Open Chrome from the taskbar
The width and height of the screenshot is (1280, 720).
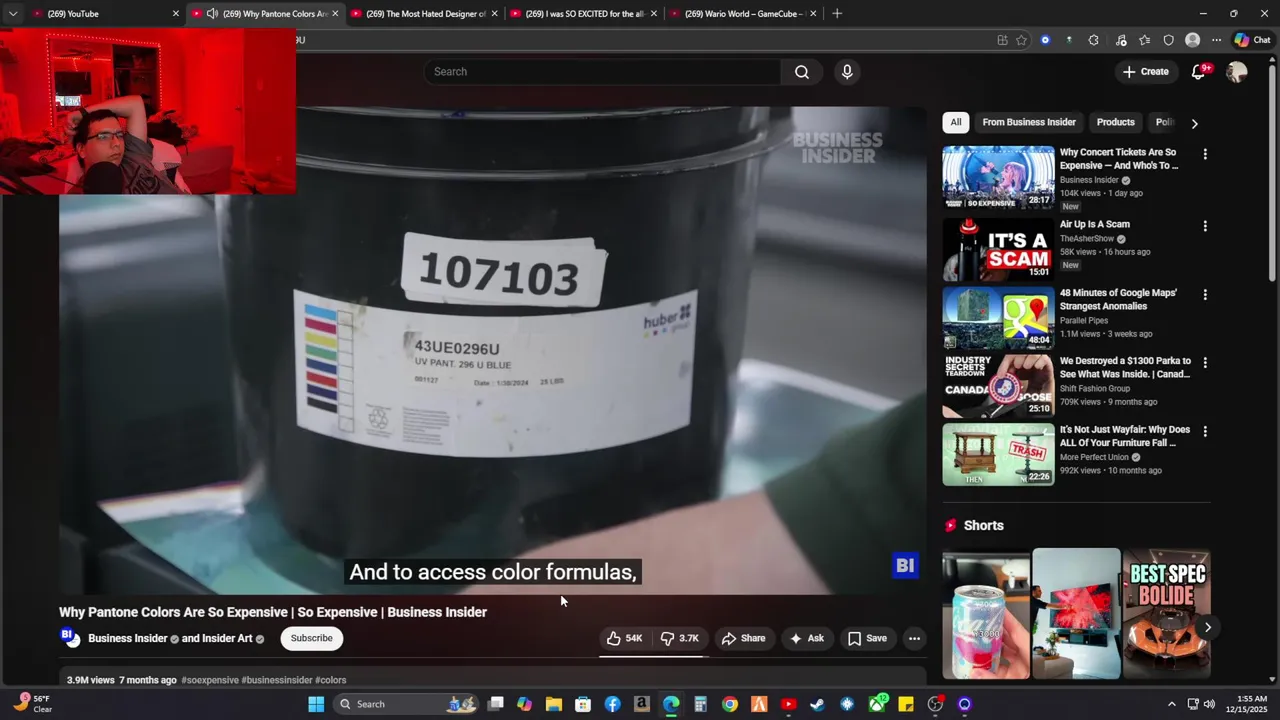click(x=730, y=704)
